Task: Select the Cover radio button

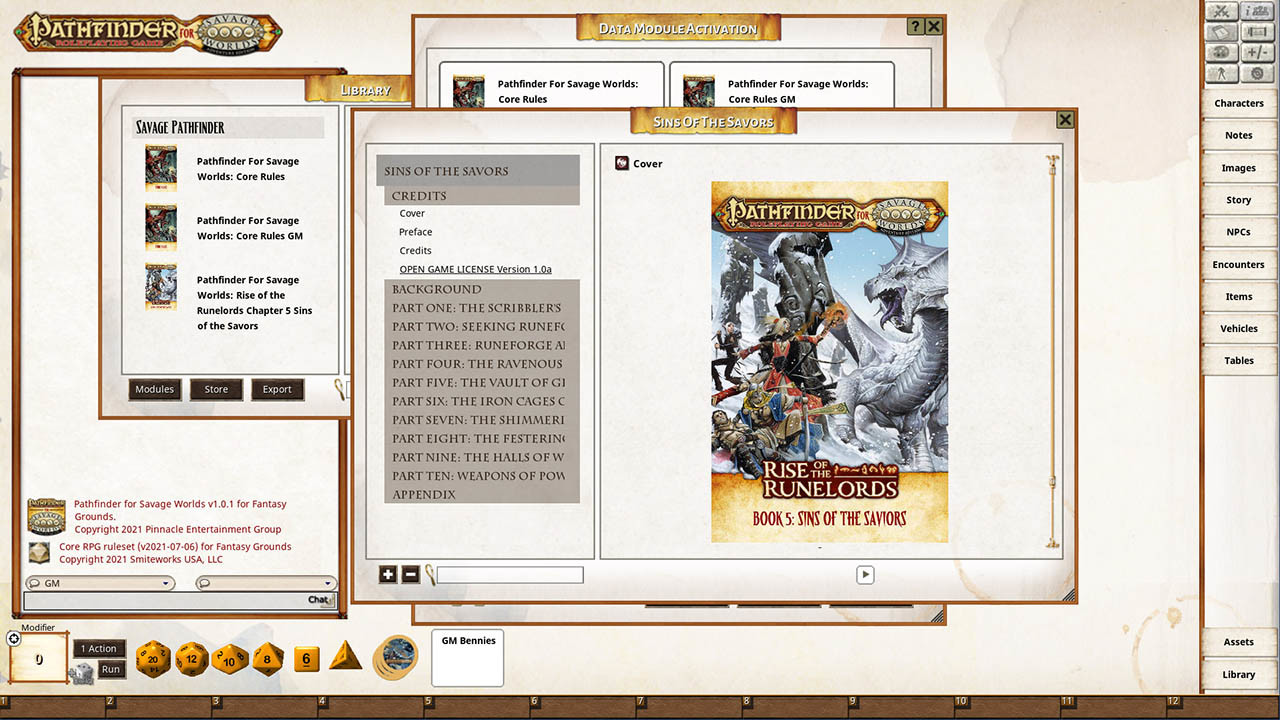Action: 624,163
